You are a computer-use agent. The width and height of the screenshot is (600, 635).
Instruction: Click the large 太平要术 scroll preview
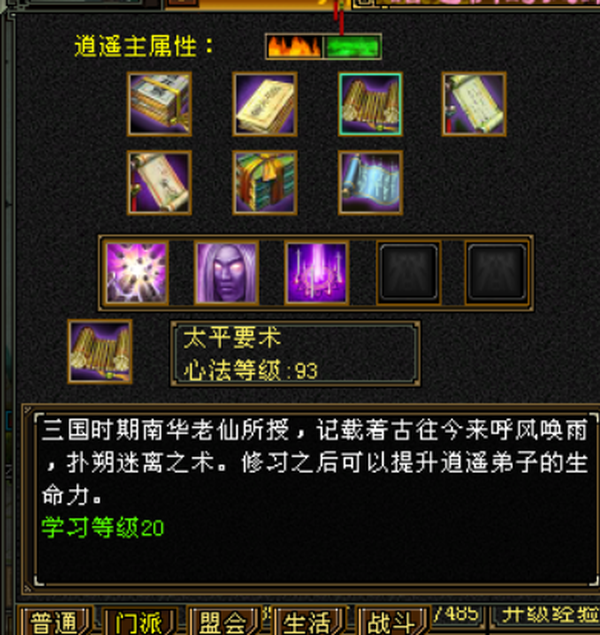point(100,352)
